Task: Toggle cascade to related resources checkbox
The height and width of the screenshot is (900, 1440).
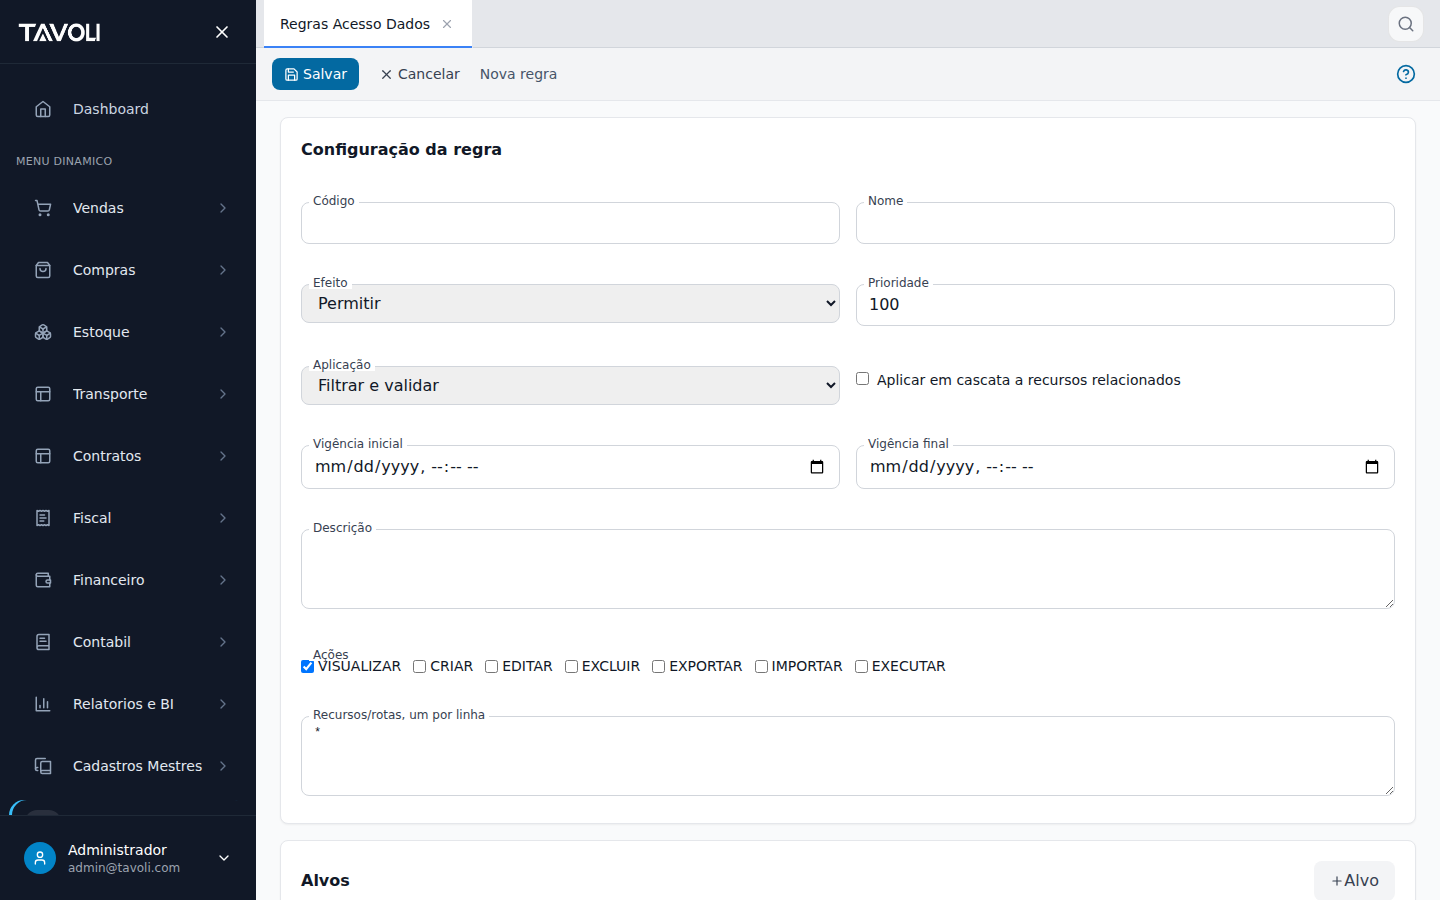Action: (862, 379)
